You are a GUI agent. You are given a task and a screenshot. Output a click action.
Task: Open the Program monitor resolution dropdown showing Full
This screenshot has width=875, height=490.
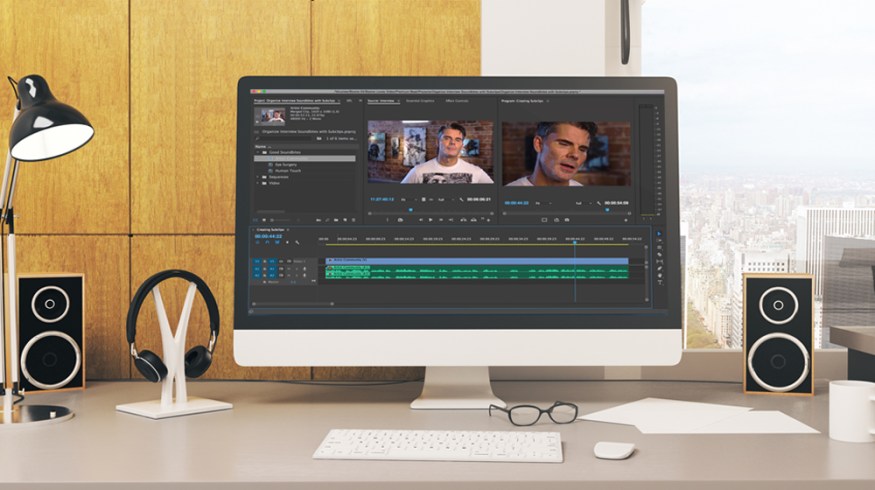580,202
